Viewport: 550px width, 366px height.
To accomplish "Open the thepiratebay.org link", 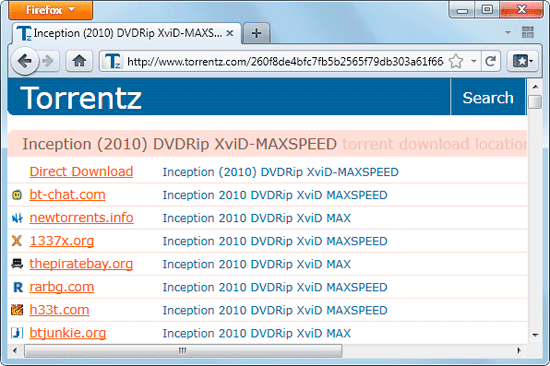I will coord(81,264).
